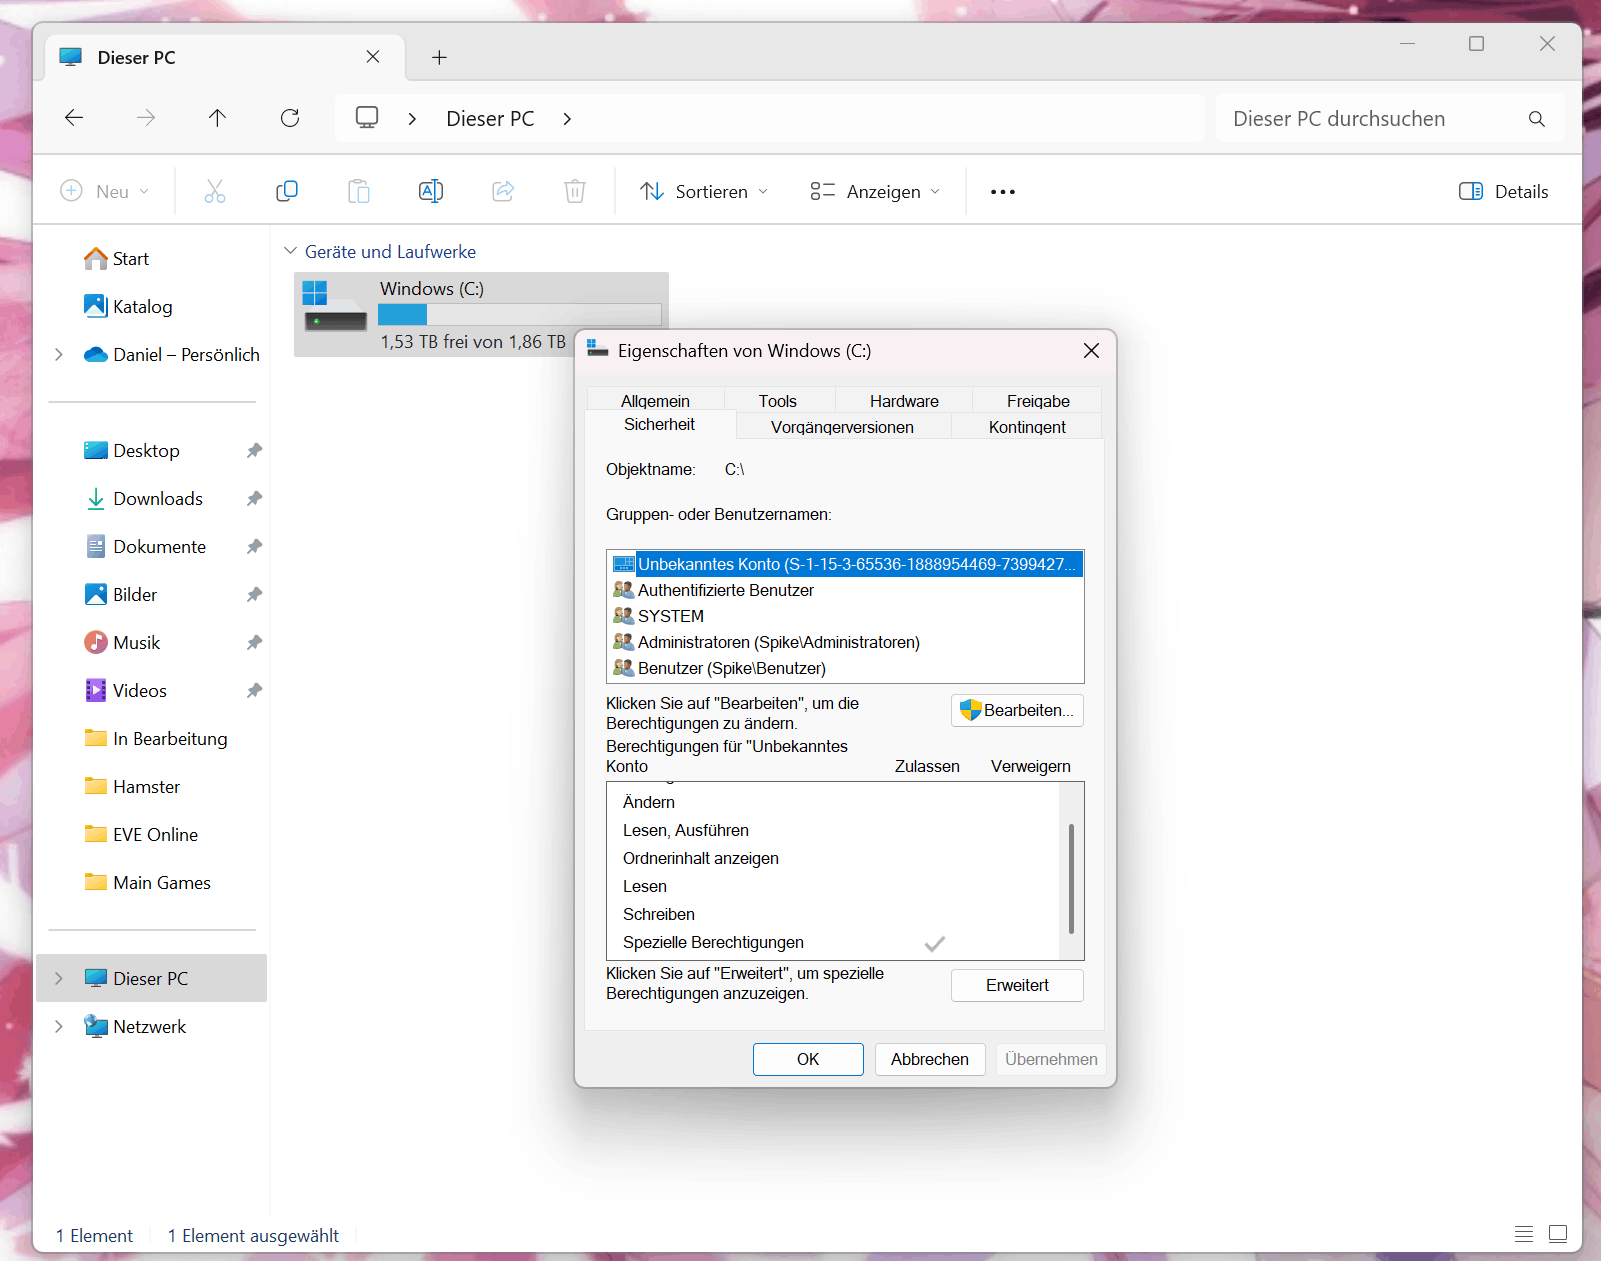Select Benutzer (Spike\Benutzer) entry
The height and width of the screenshot is (1261, 1601).
coord(845,668)
